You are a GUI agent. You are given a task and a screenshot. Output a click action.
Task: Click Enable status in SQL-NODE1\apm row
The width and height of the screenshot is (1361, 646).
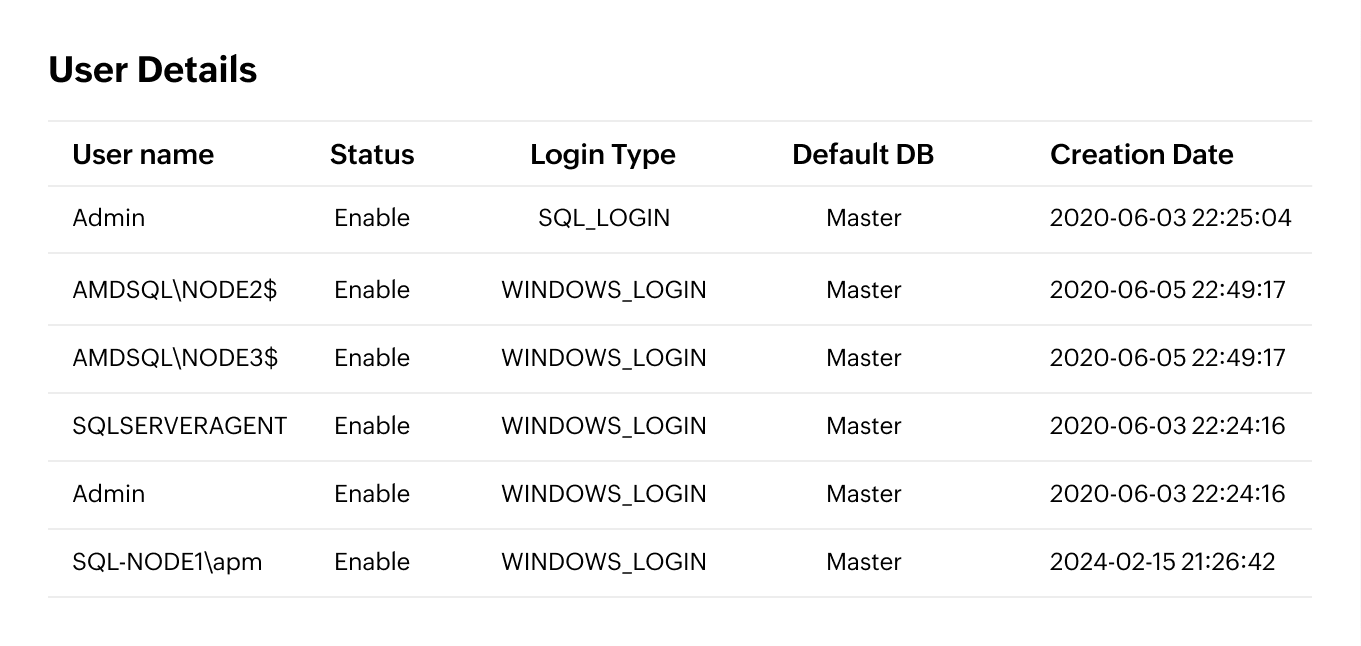pos(372,562)
